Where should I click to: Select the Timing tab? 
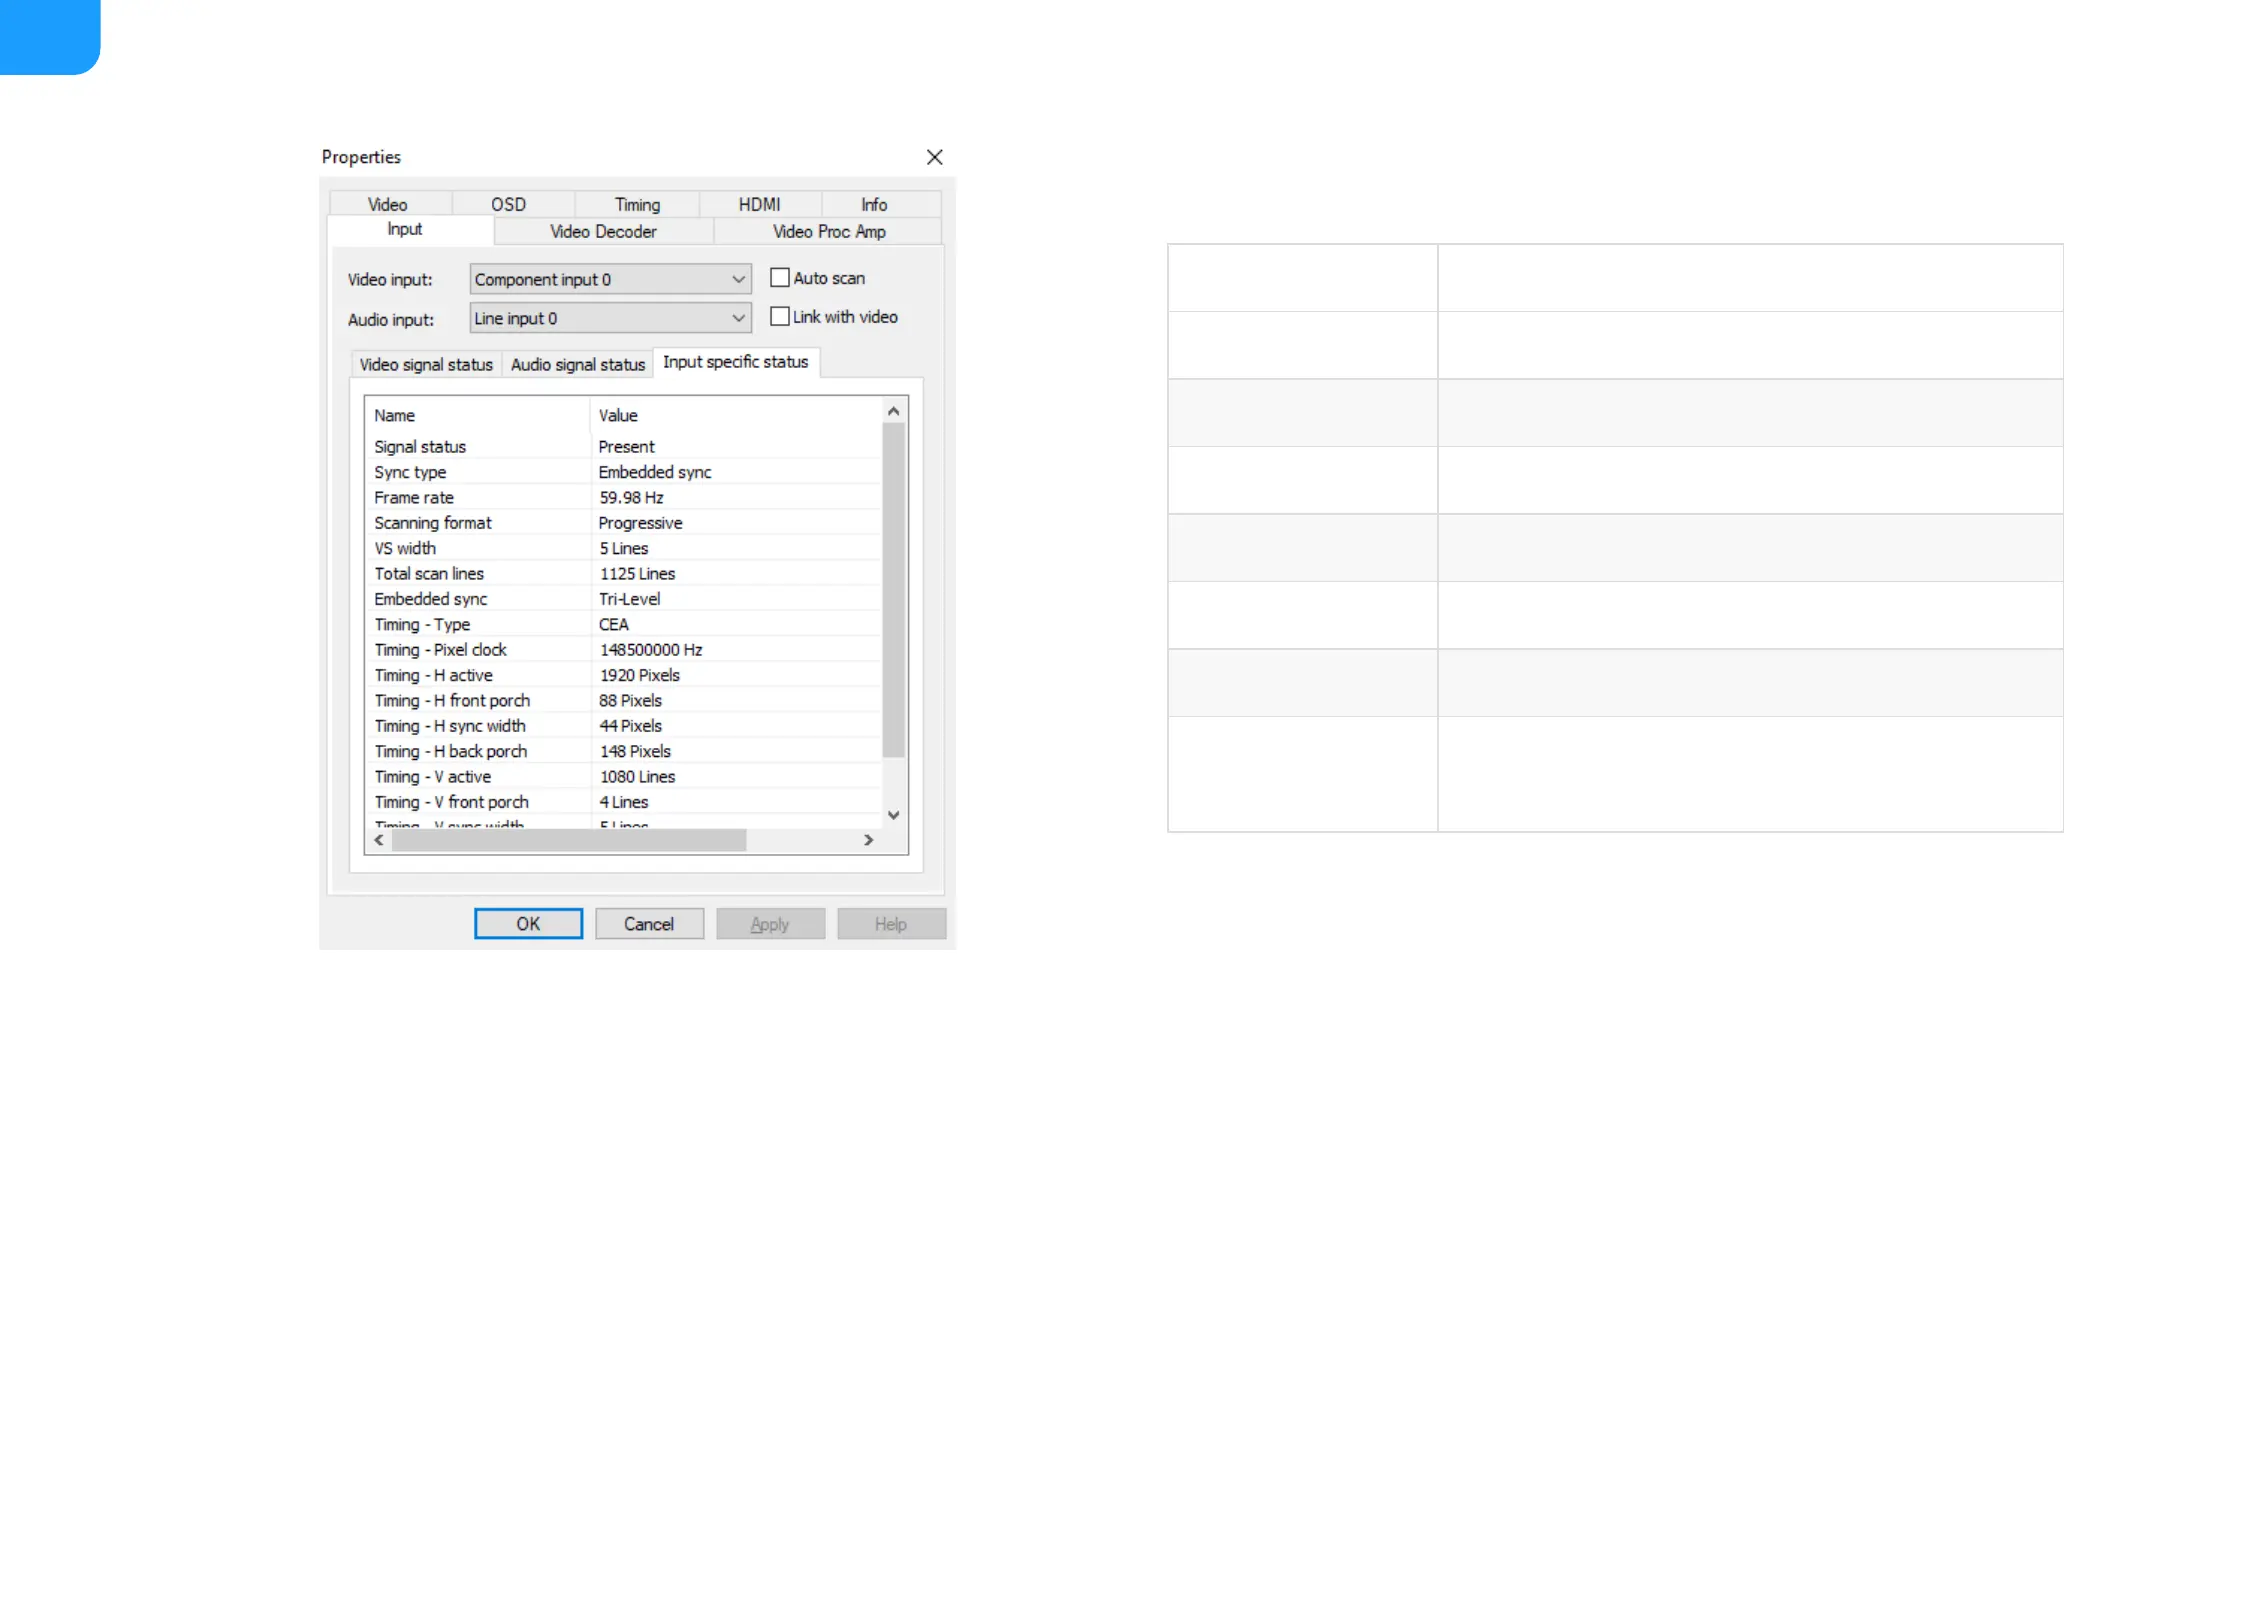[x=637, y=204]
